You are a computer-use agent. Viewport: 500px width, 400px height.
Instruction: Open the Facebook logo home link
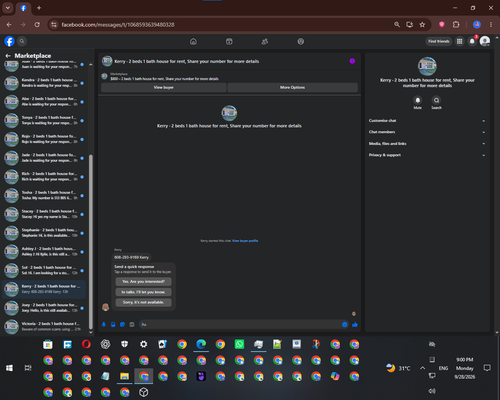pos(9,41)
